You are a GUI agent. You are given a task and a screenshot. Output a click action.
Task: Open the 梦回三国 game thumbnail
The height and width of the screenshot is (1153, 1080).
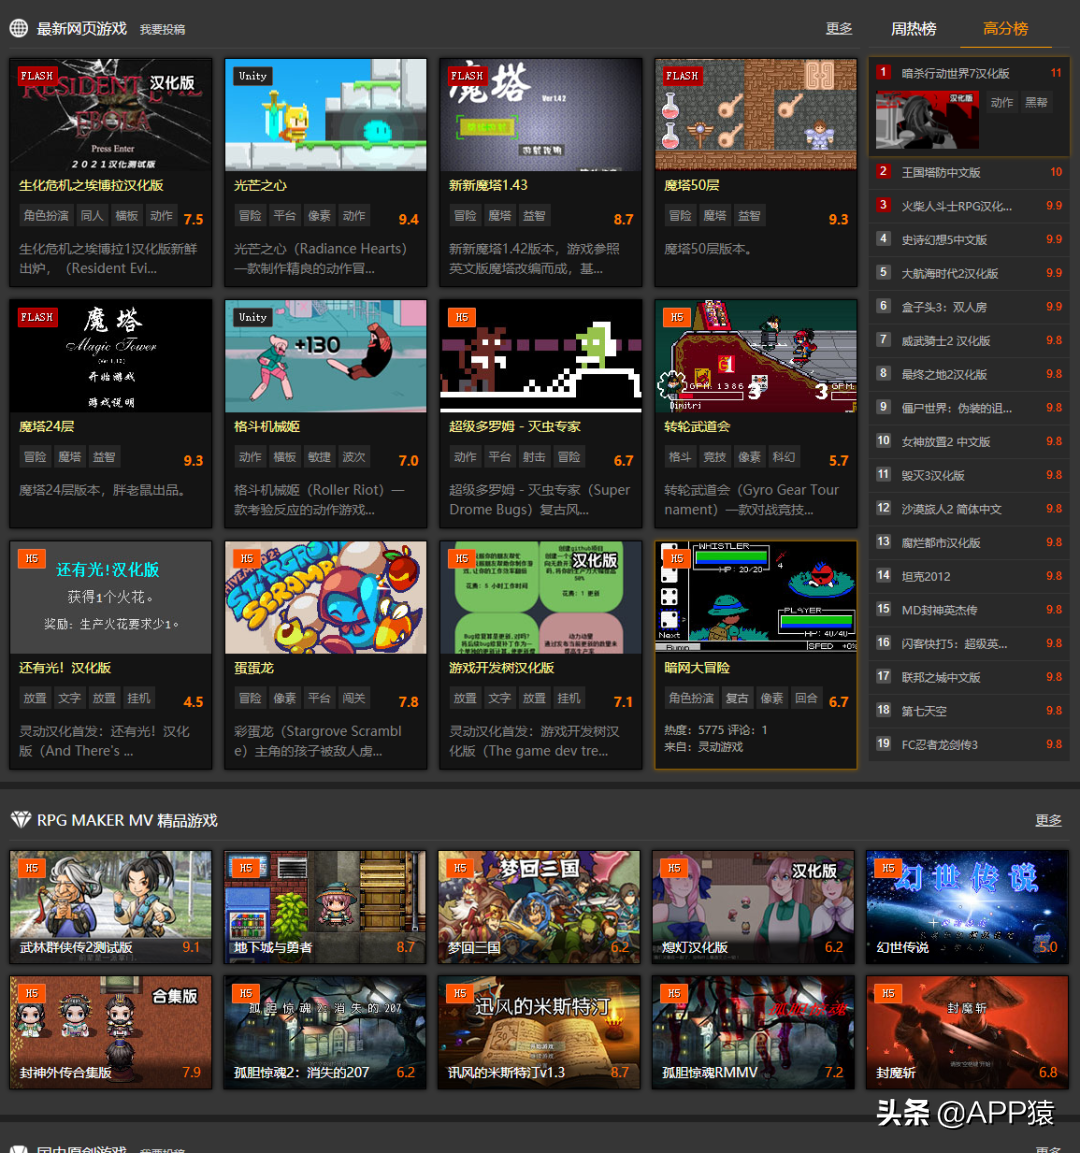tap(539, 906)
